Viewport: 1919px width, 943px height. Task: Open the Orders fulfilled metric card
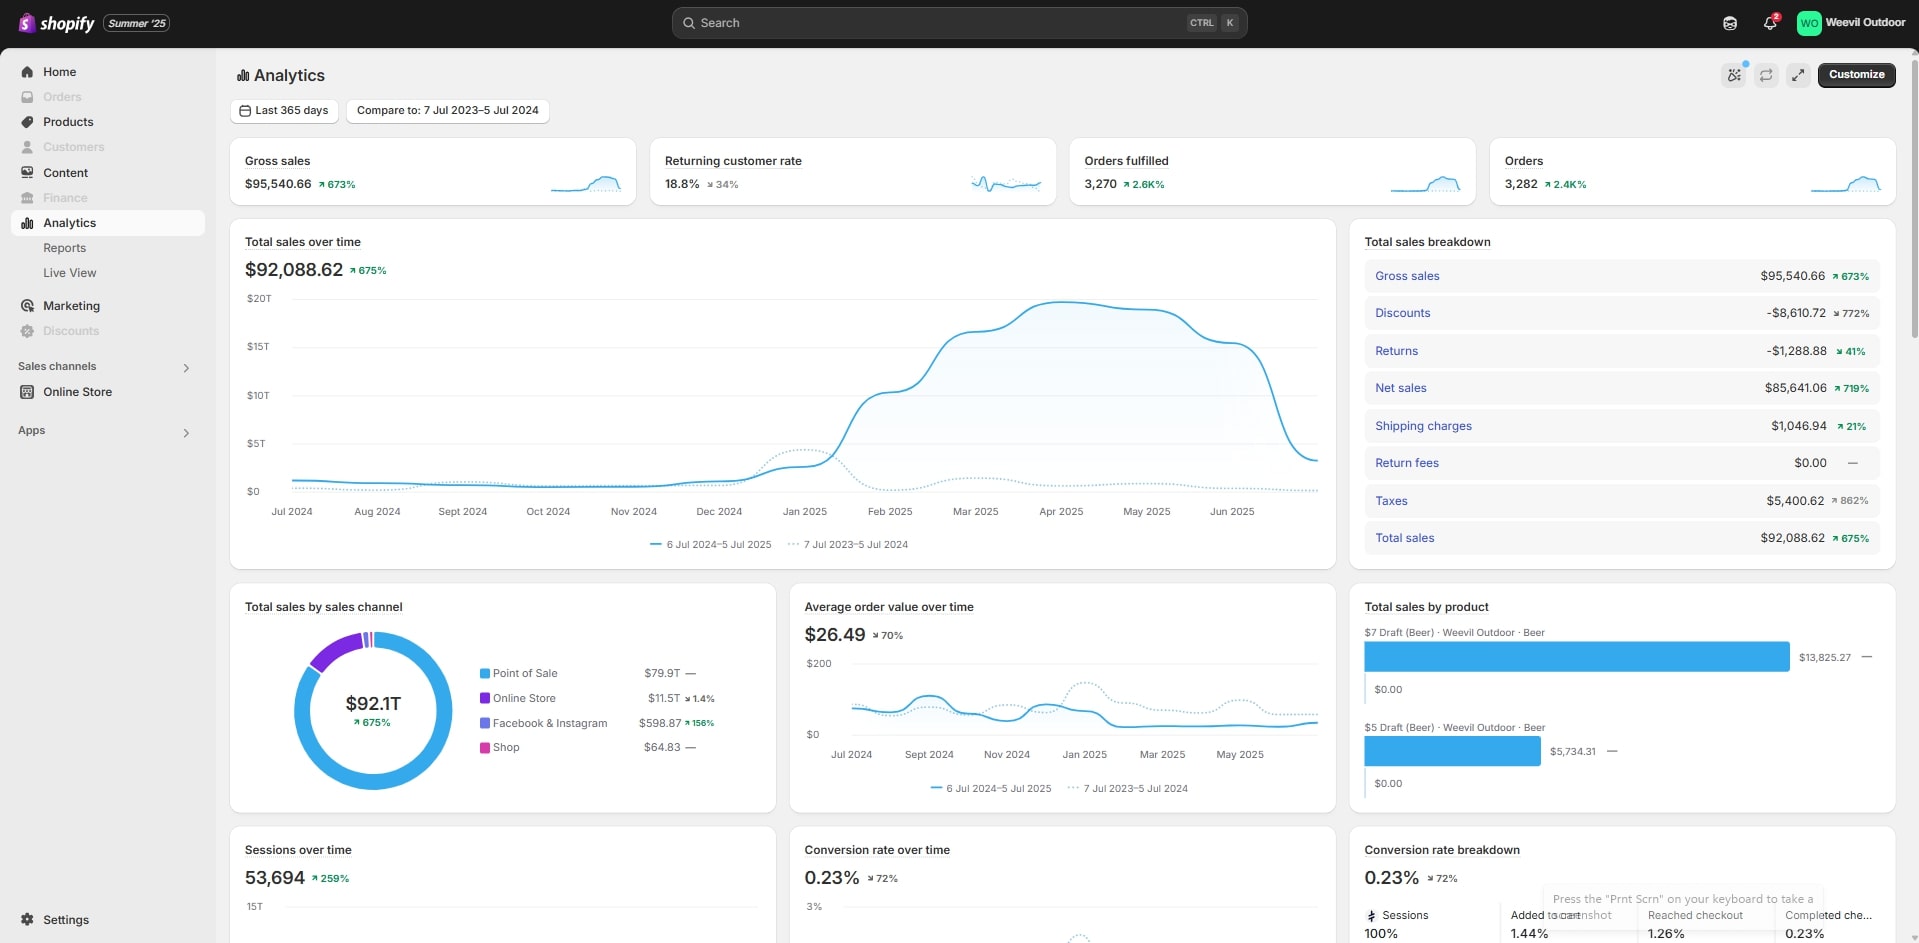[1273, 172]
